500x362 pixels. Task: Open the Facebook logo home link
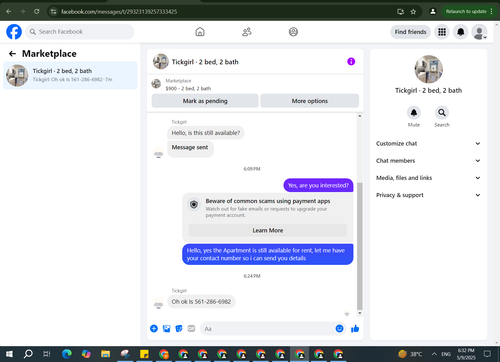(14, 32)
